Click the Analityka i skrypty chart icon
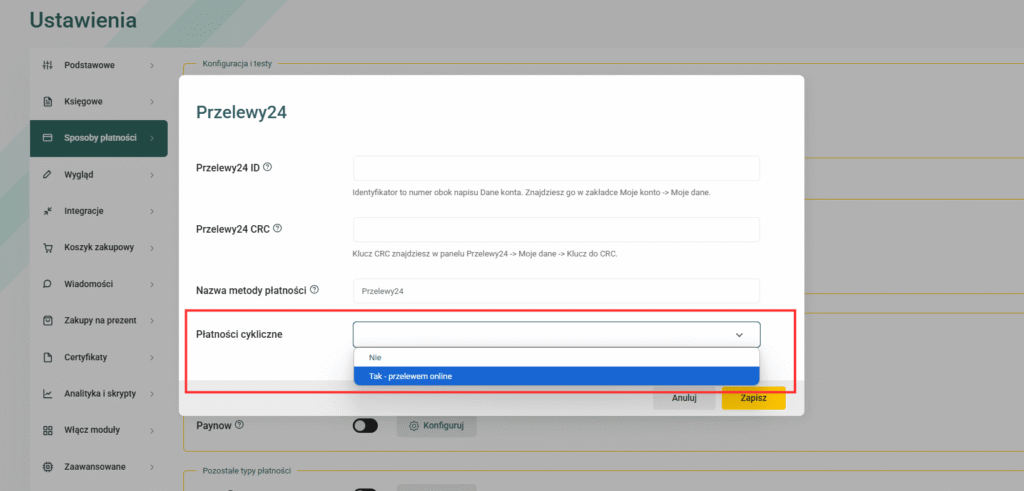1024x491 pixels. click(x=47, y=394)
